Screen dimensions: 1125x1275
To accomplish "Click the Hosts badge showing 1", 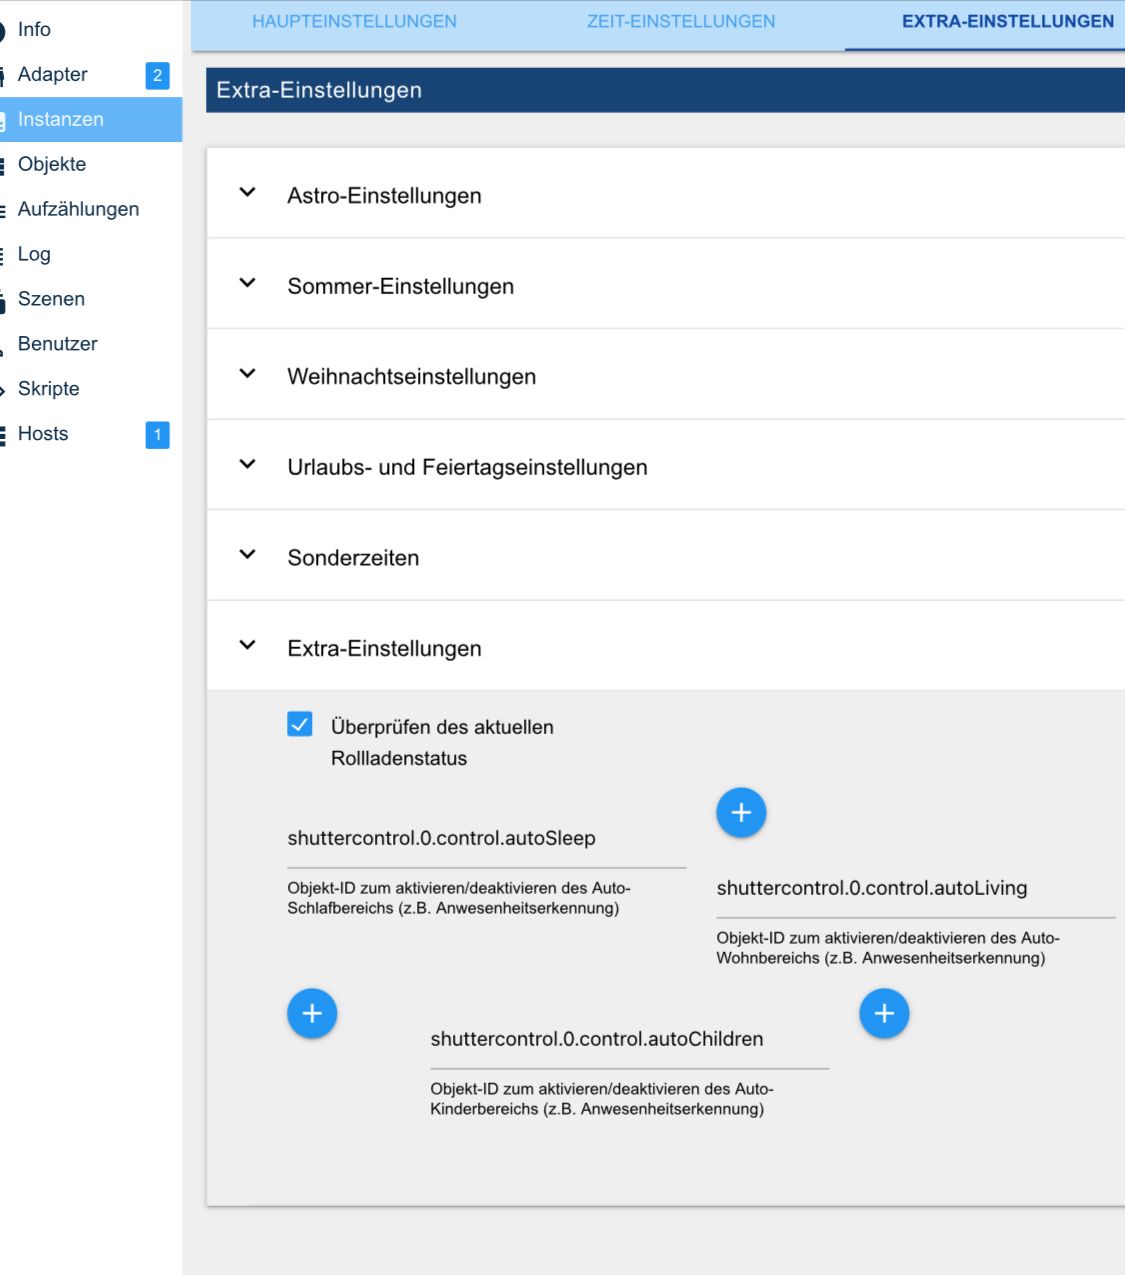I will (x=157, y=435).
